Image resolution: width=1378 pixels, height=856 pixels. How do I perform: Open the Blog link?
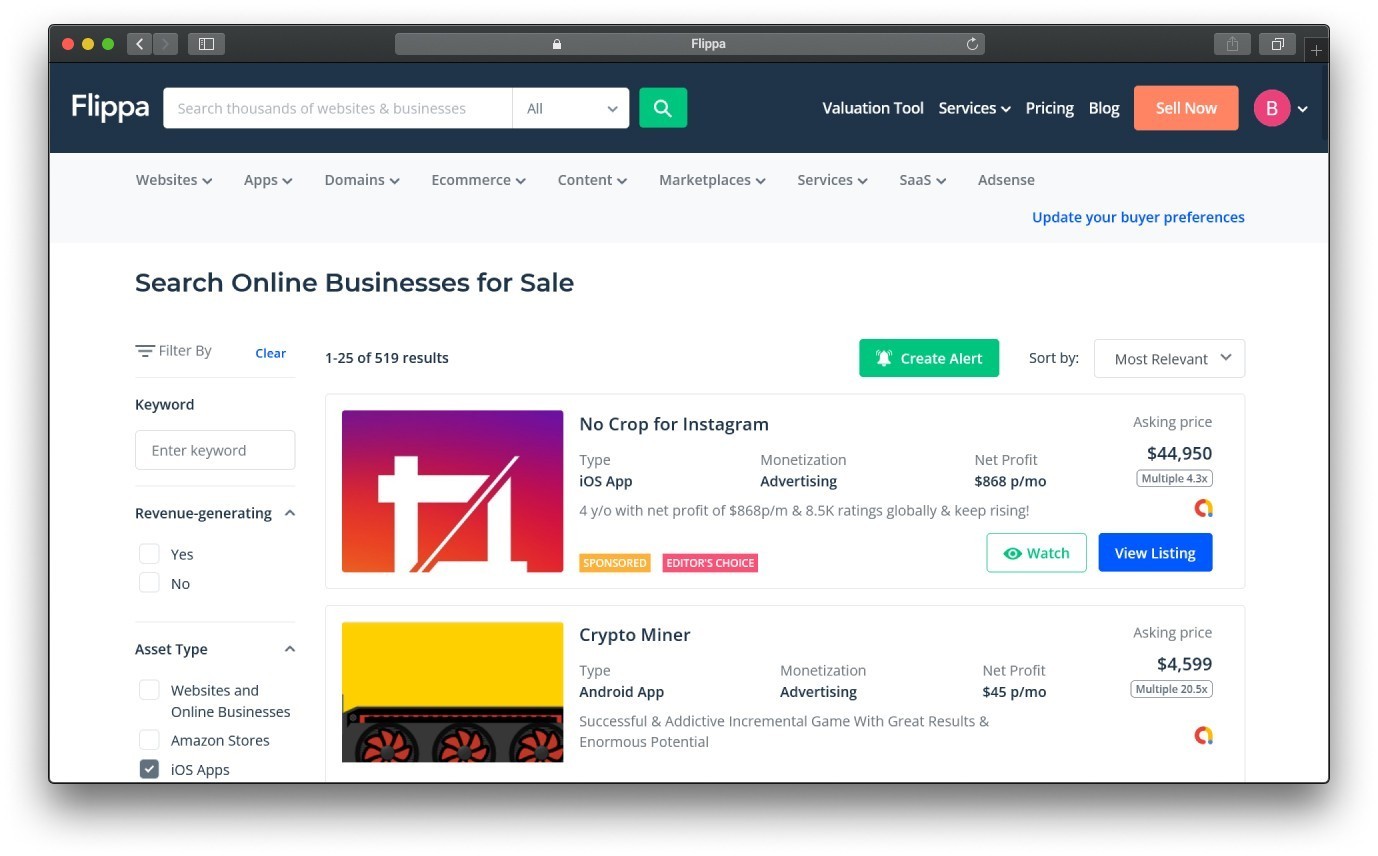1104,108
